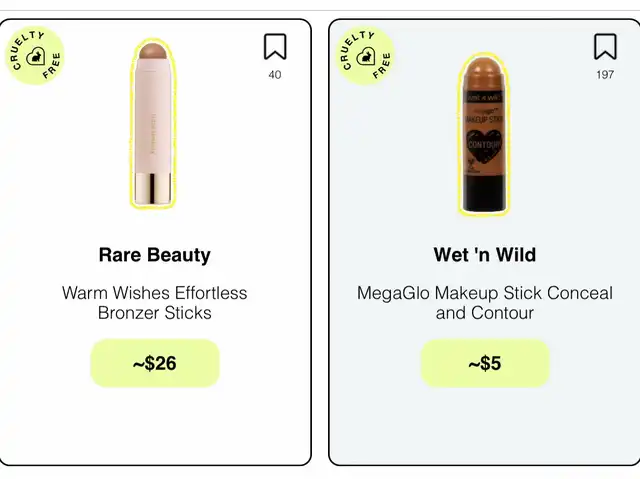This screenshot has width=640, height=479.
Task: Click the gold base of the Rare Beauty stick
Action: (153, 188)
